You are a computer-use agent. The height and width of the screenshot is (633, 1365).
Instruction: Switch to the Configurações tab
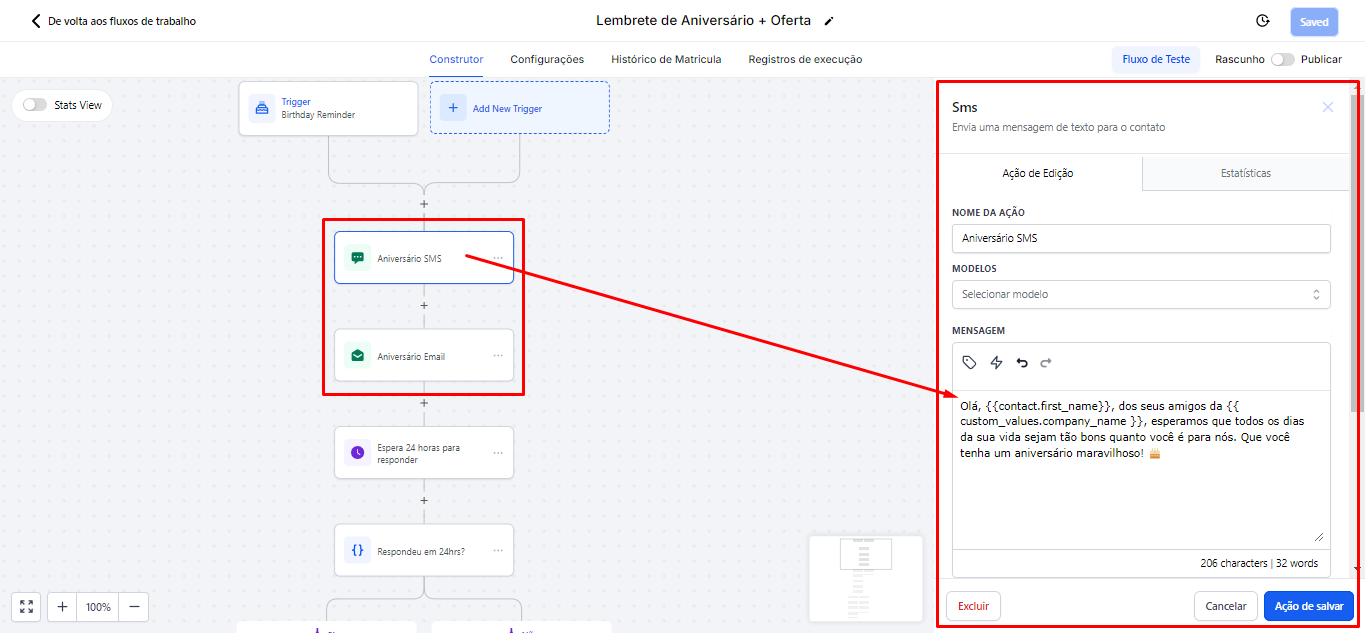coord(546,59)
